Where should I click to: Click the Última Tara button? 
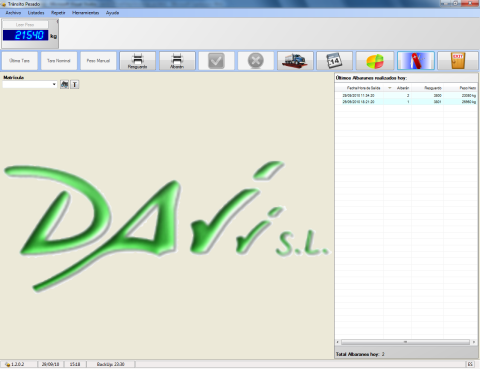click(19, 61)
